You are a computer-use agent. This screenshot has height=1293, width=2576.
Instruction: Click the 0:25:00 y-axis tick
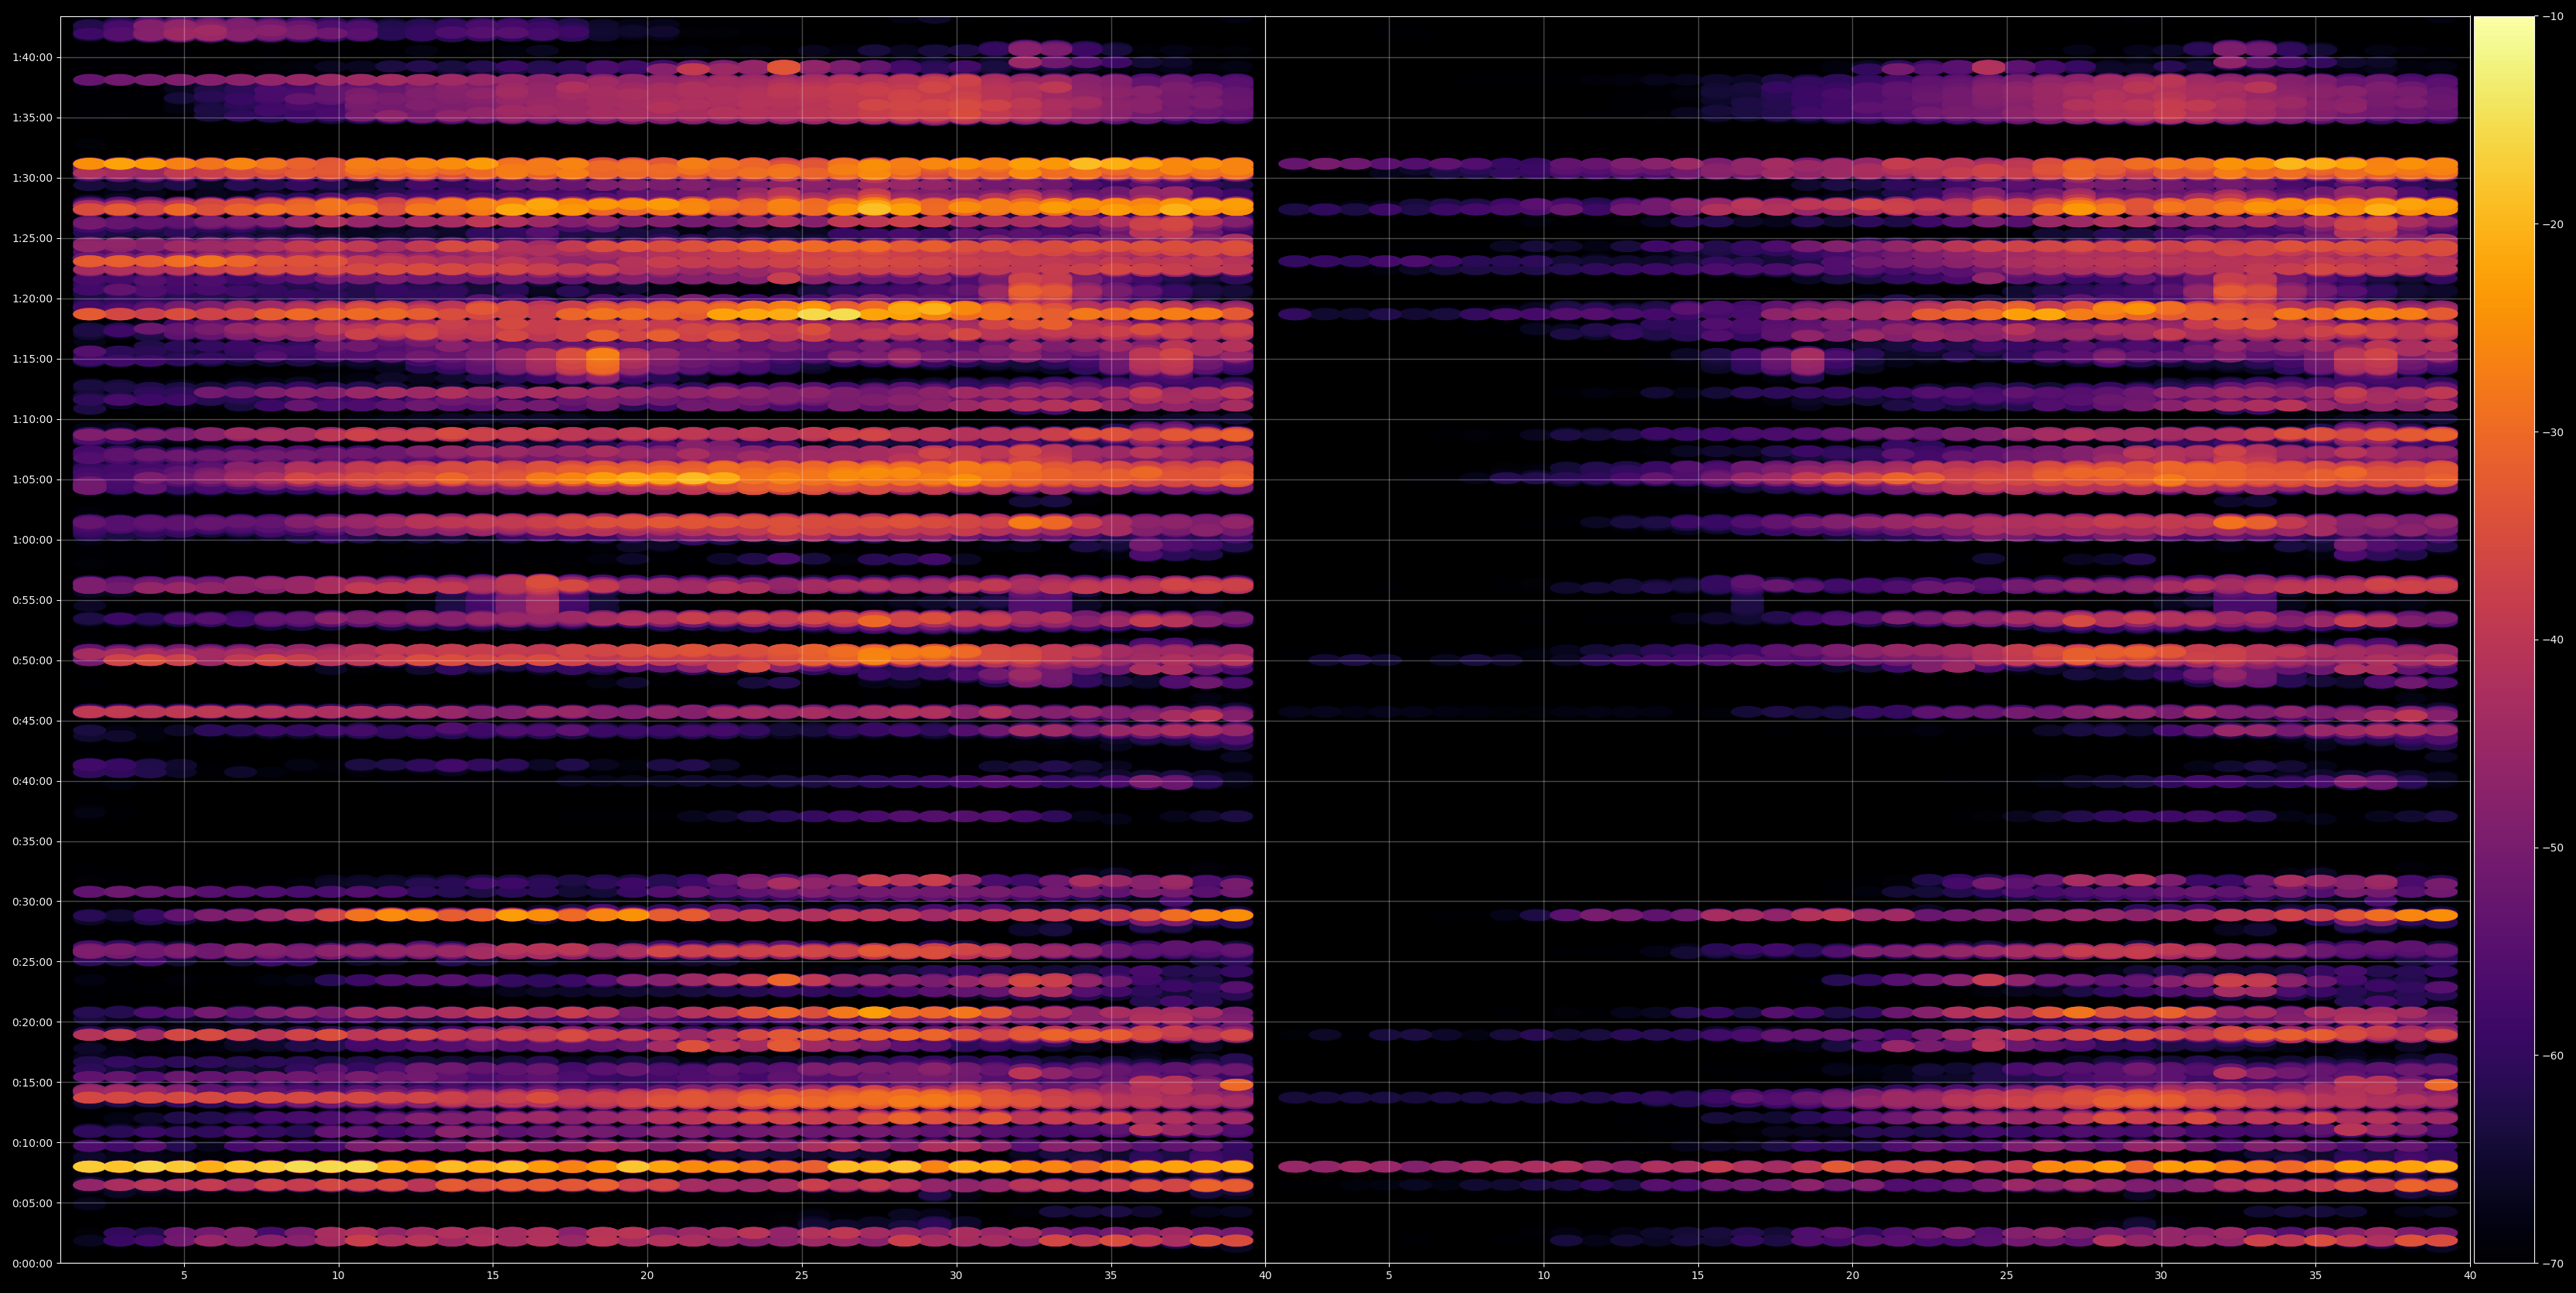[x=32, y=962]
